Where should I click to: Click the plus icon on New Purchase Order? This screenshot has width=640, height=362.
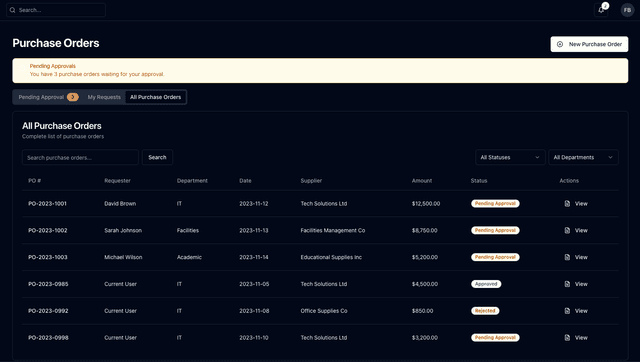point(560,44)
